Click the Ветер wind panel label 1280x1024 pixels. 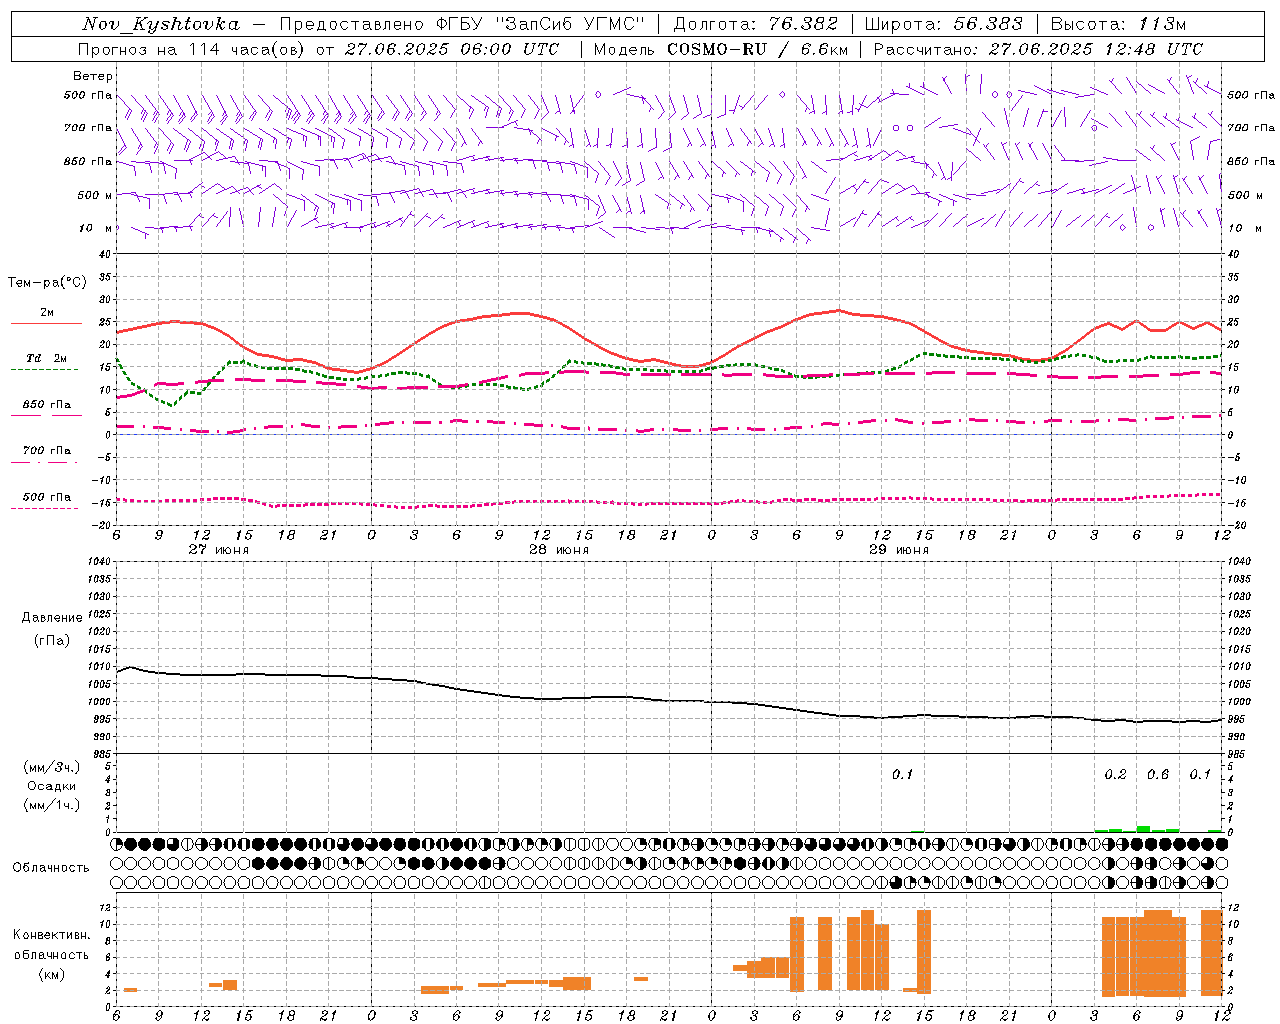[x=93, y=76]
